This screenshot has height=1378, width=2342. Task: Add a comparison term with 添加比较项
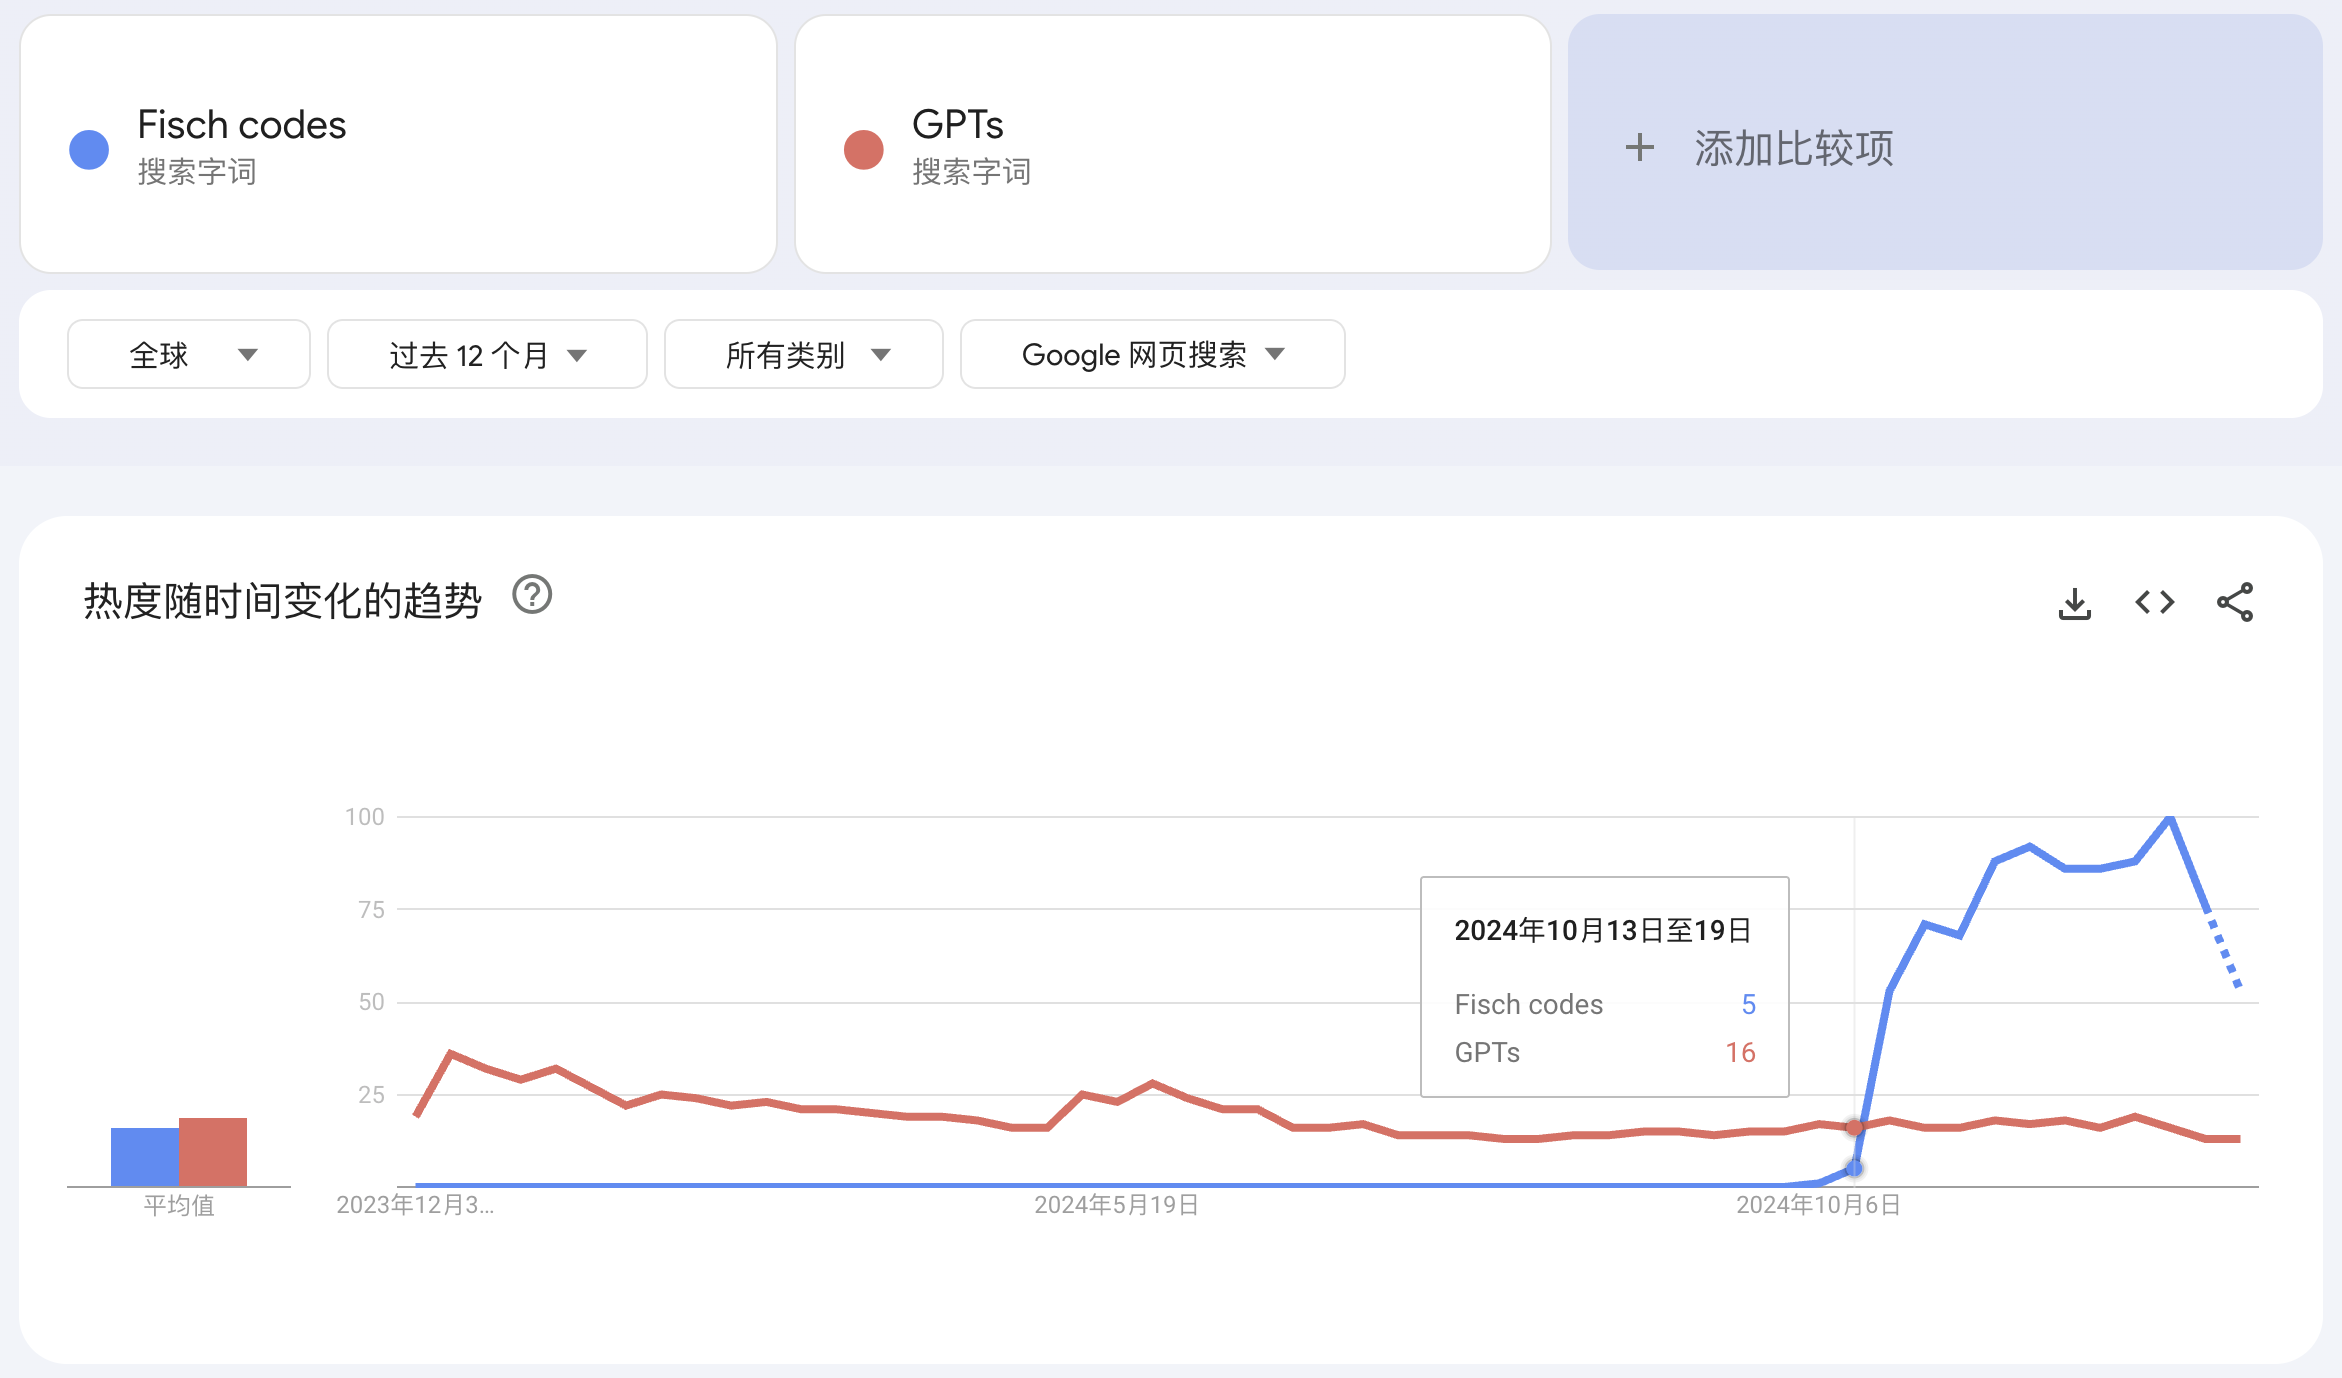click(x=1945, y=143)
